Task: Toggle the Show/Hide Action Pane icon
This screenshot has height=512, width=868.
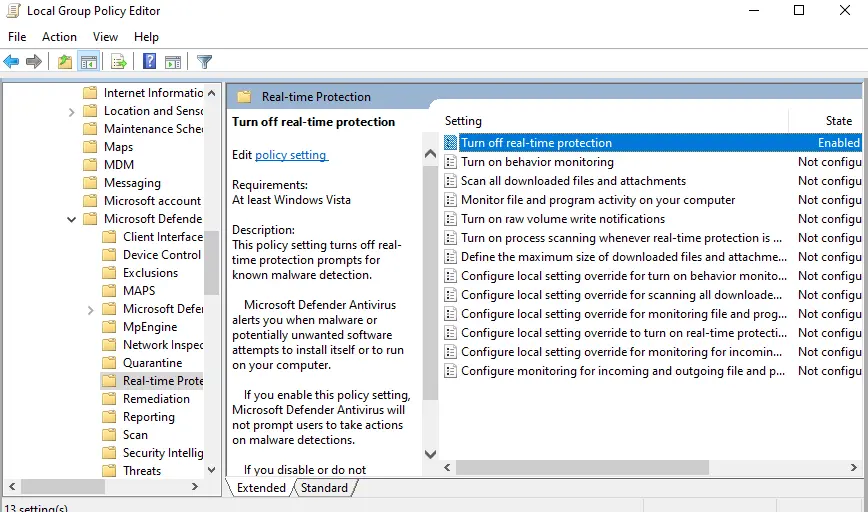Action: pos(173,62)
